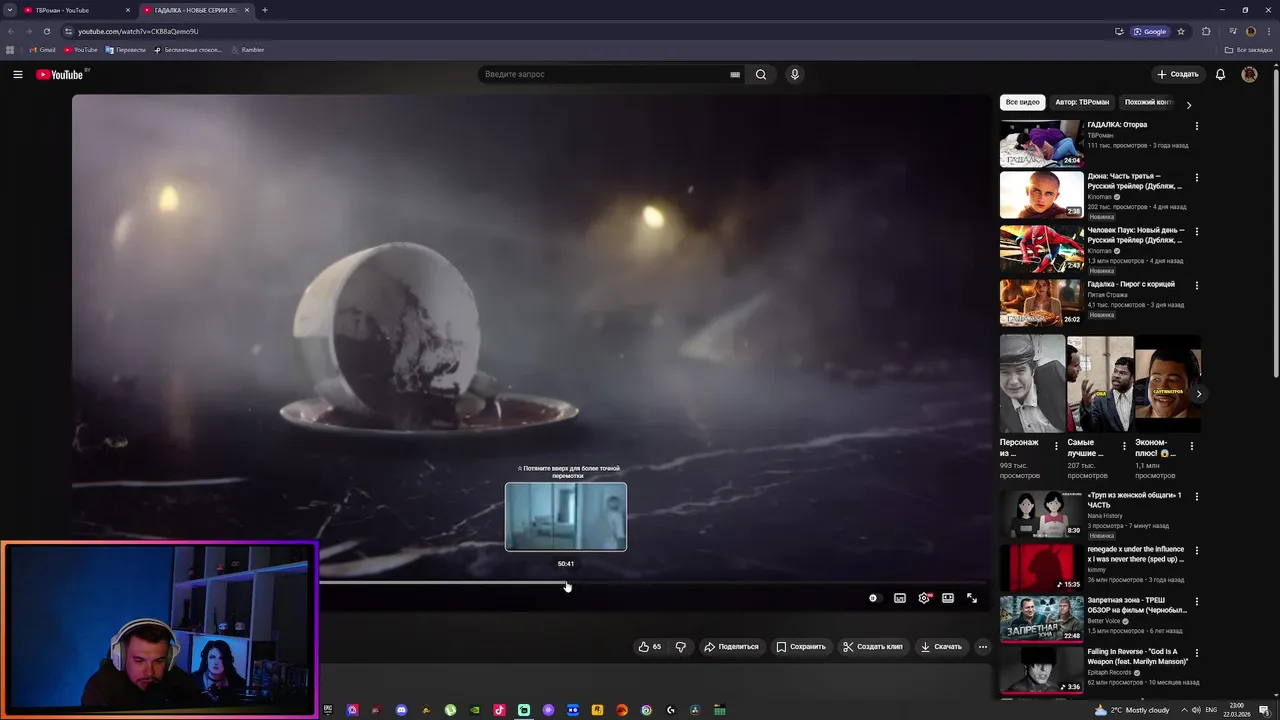
Task: Open the "Переводчик" bookmark
Action: pyautogui.click(x=125, y=50)
